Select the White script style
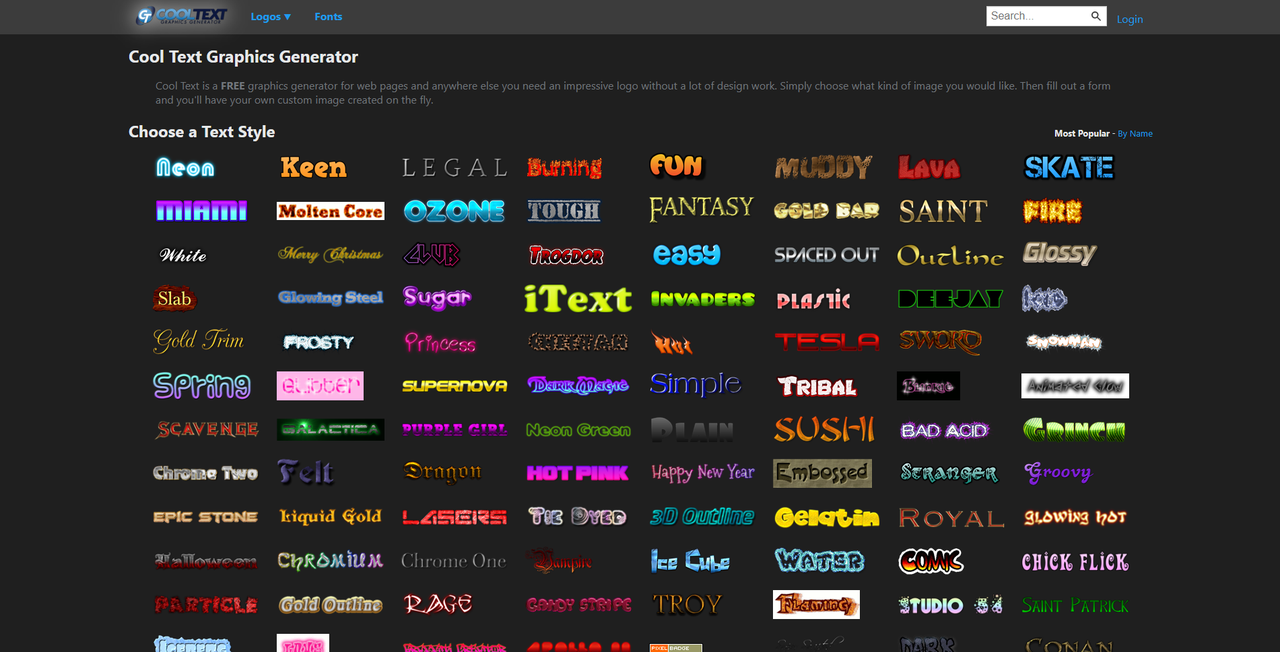Viewport: 1280px width, 652px height. [183, 255]
